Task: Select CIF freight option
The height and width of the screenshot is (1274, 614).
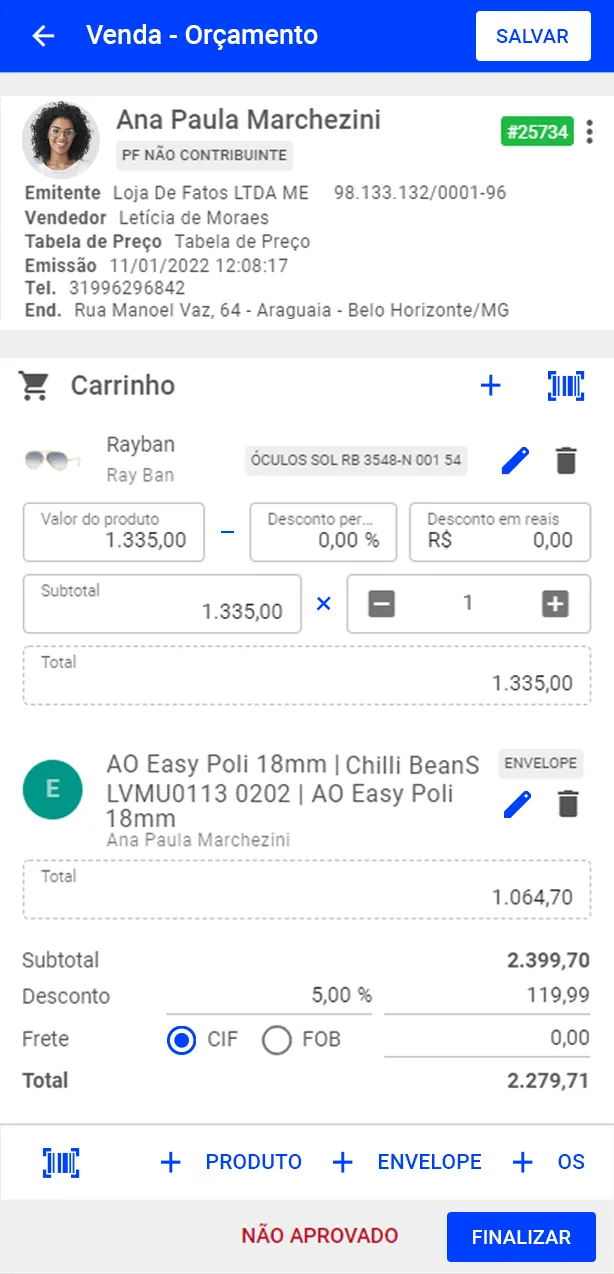Action: (x=182, y=1040)
